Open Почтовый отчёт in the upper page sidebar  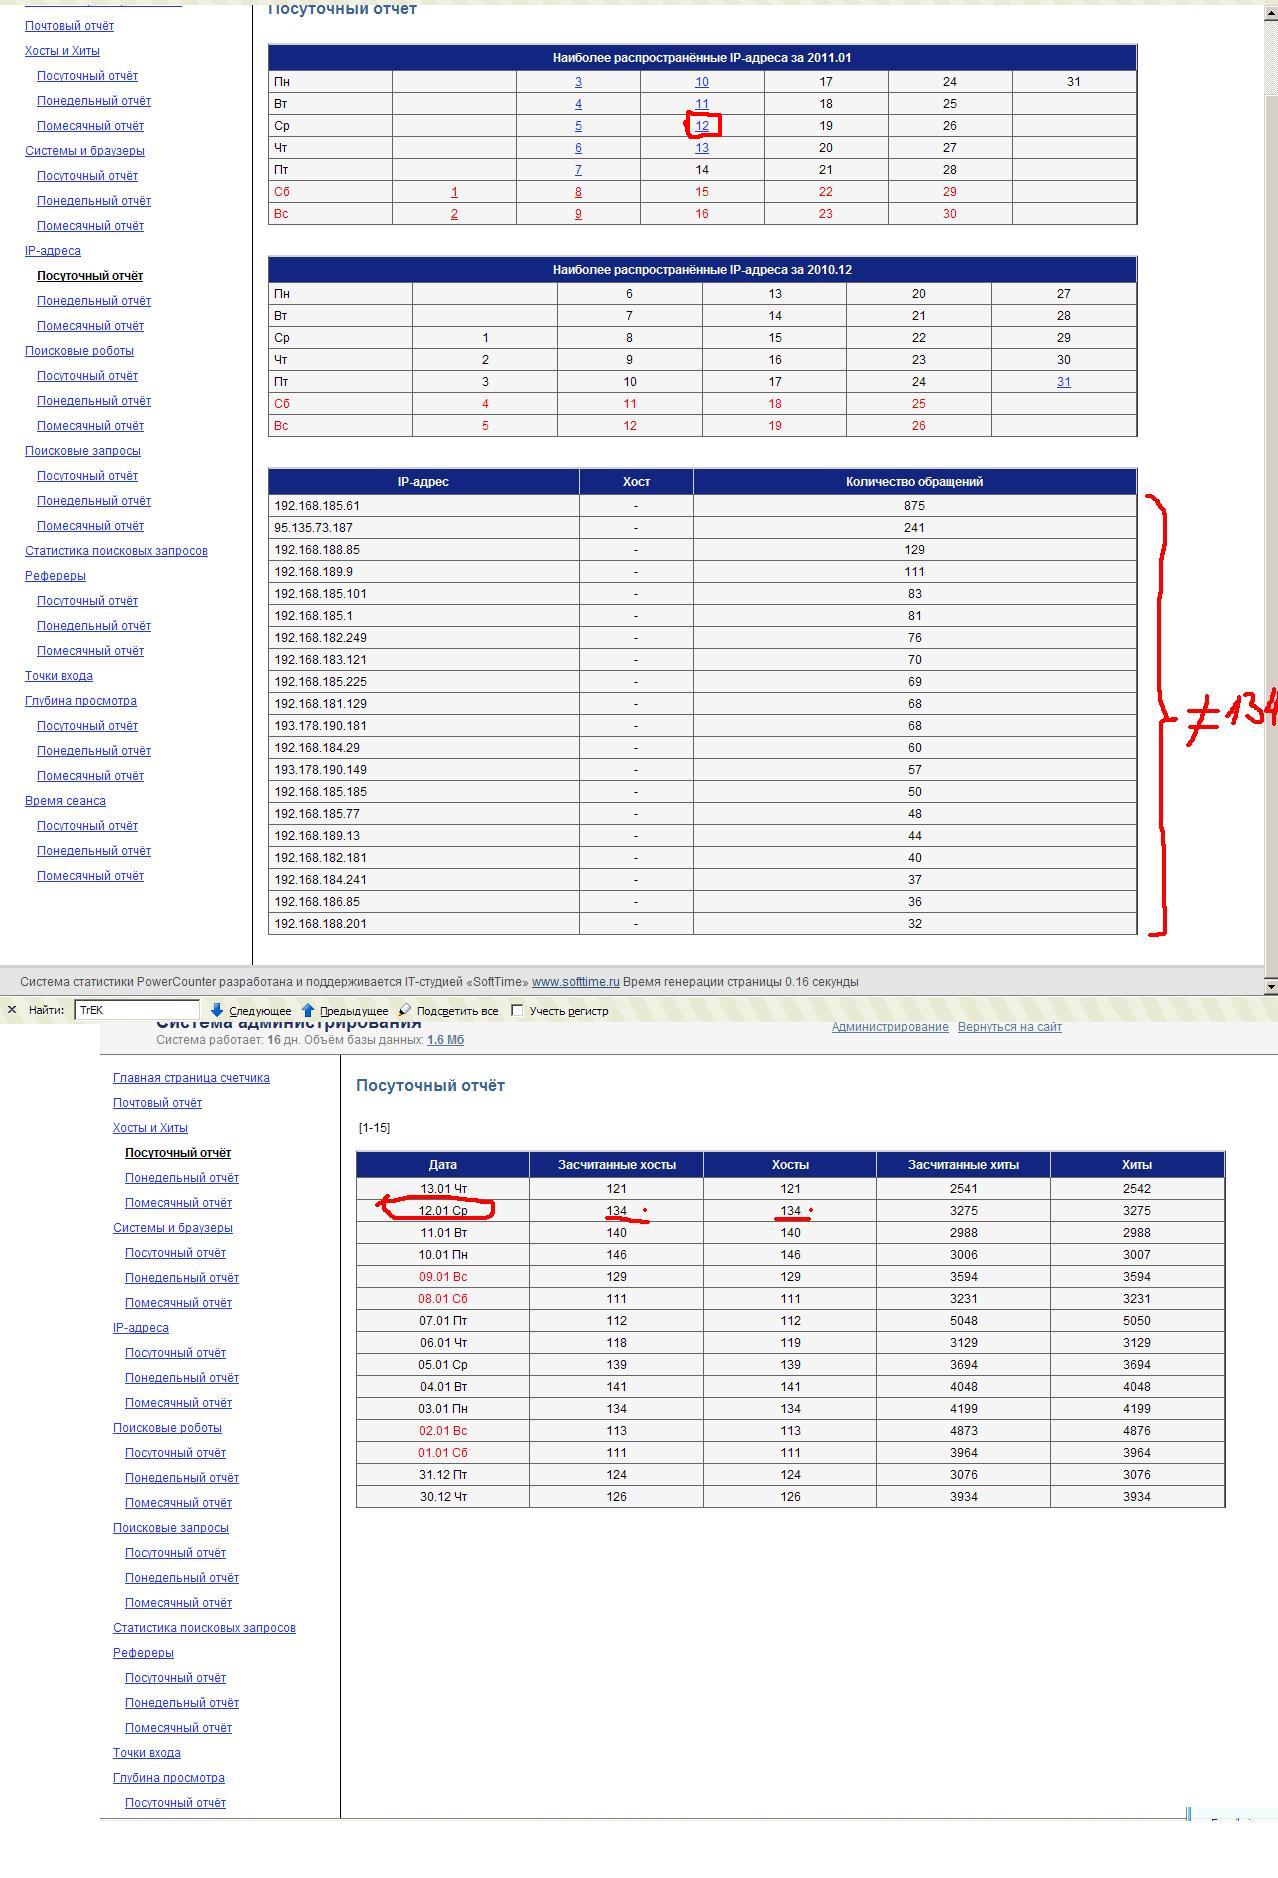[x=69, y=26]
